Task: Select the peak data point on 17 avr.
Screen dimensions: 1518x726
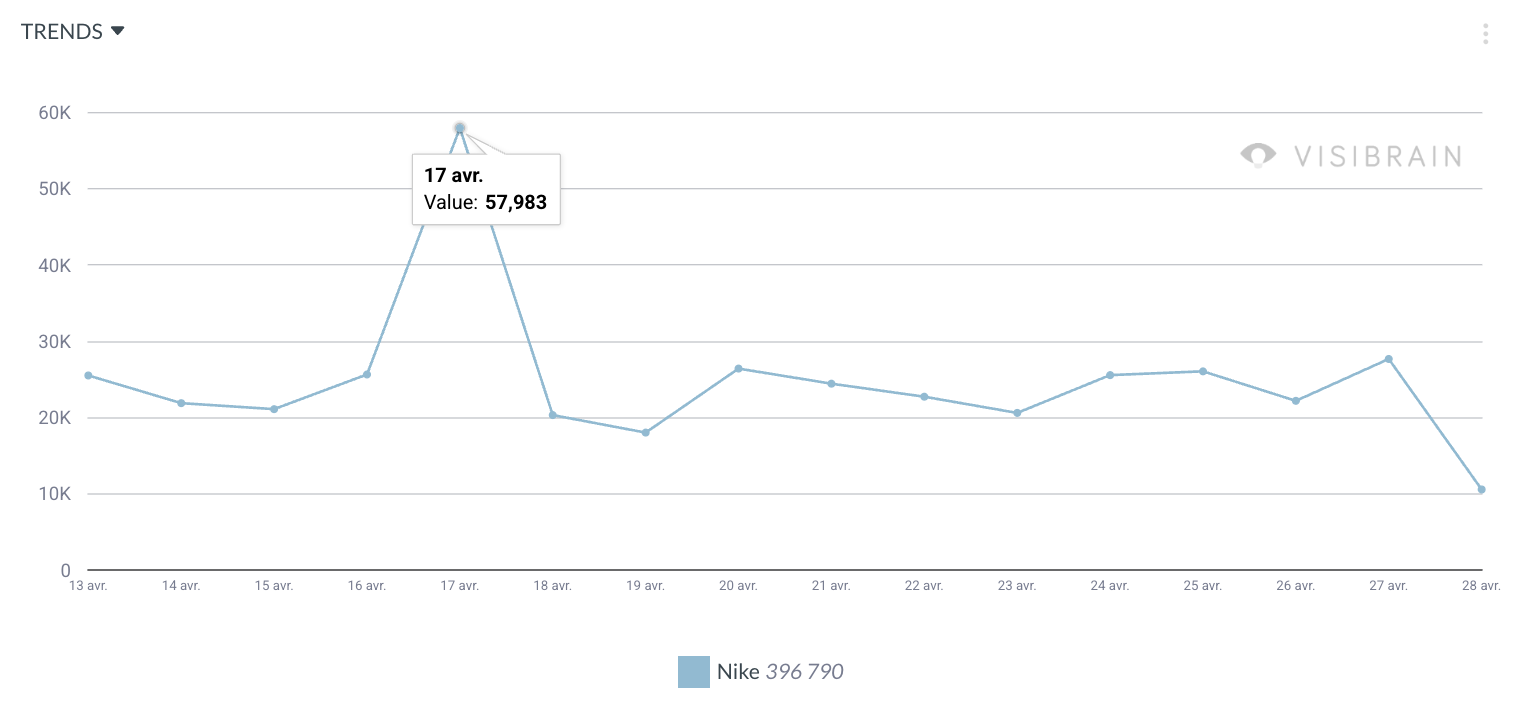Action: (460, 127)
